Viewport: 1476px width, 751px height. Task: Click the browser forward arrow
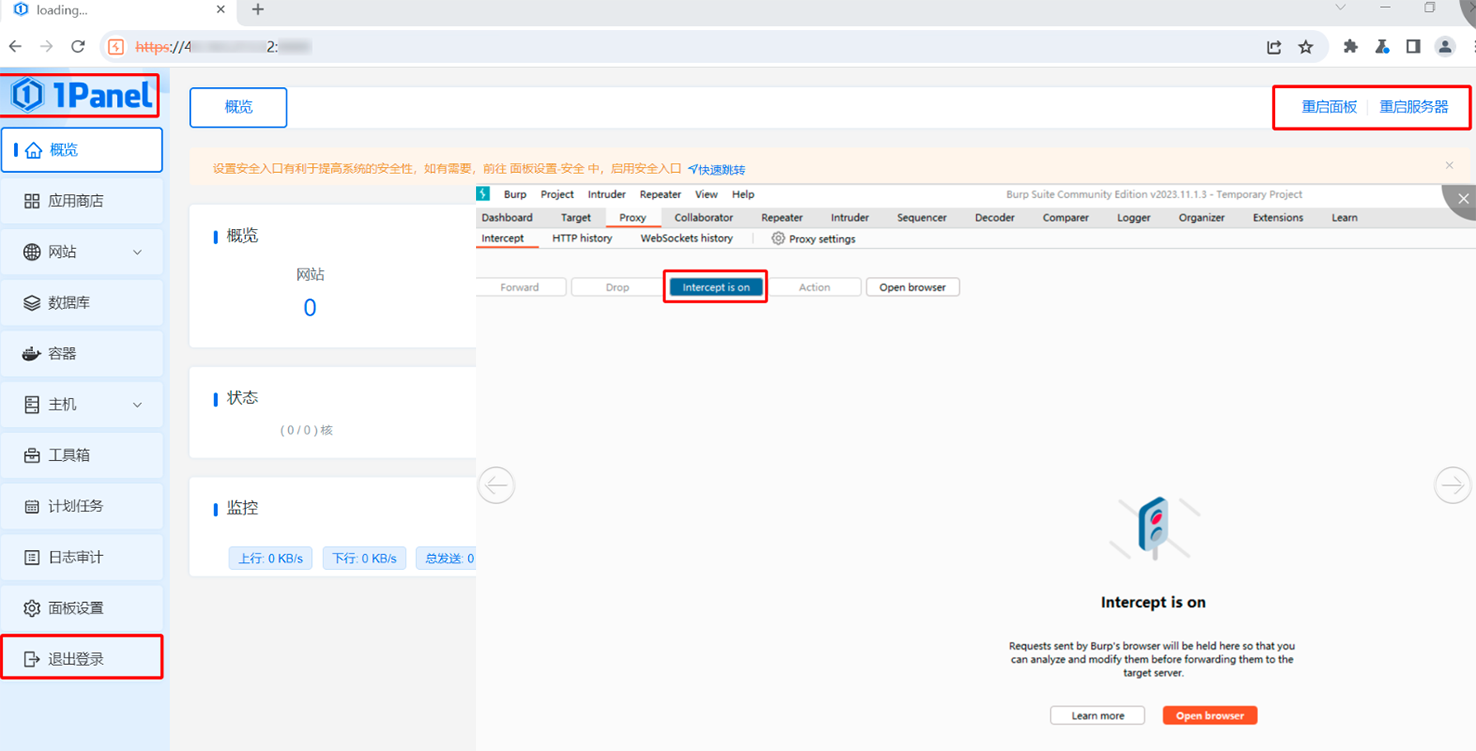click(46, 46)
